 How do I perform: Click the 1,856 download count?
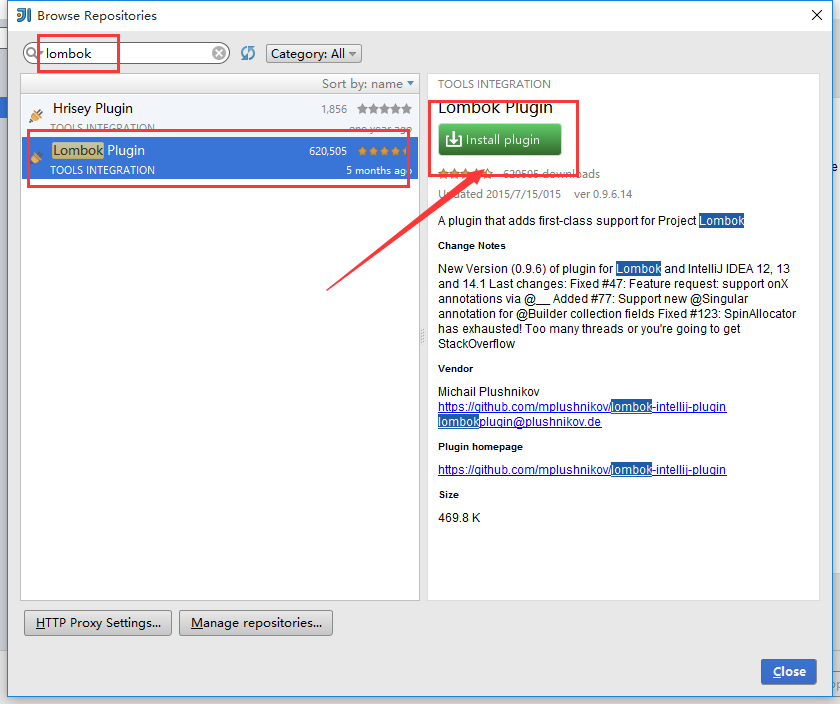click(x=334, y=109)
